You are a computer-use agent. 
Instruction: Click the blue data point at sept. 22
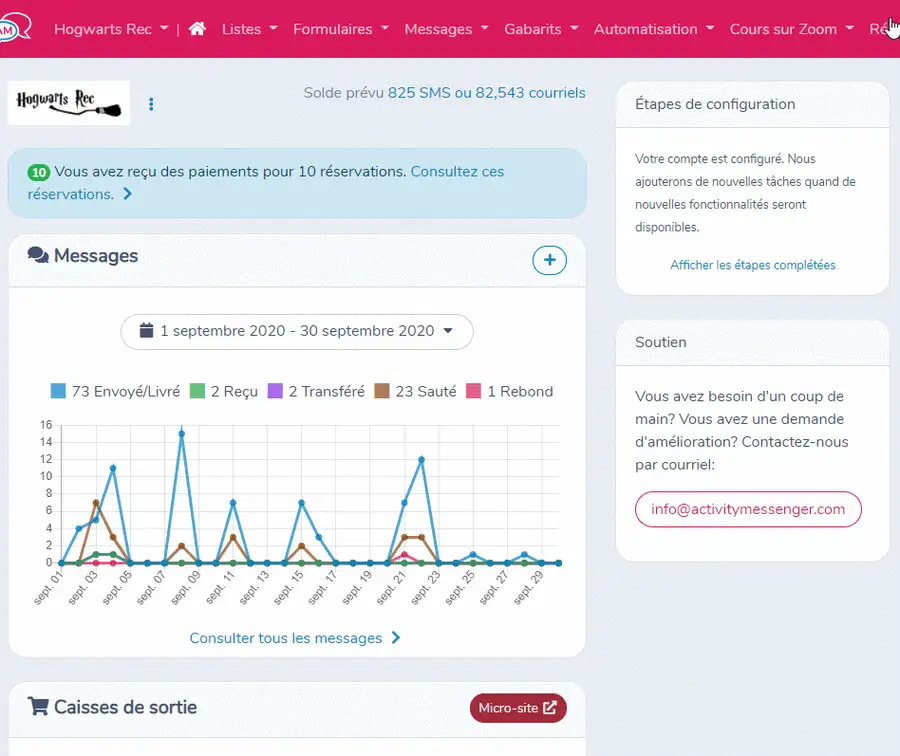(421, 460)
